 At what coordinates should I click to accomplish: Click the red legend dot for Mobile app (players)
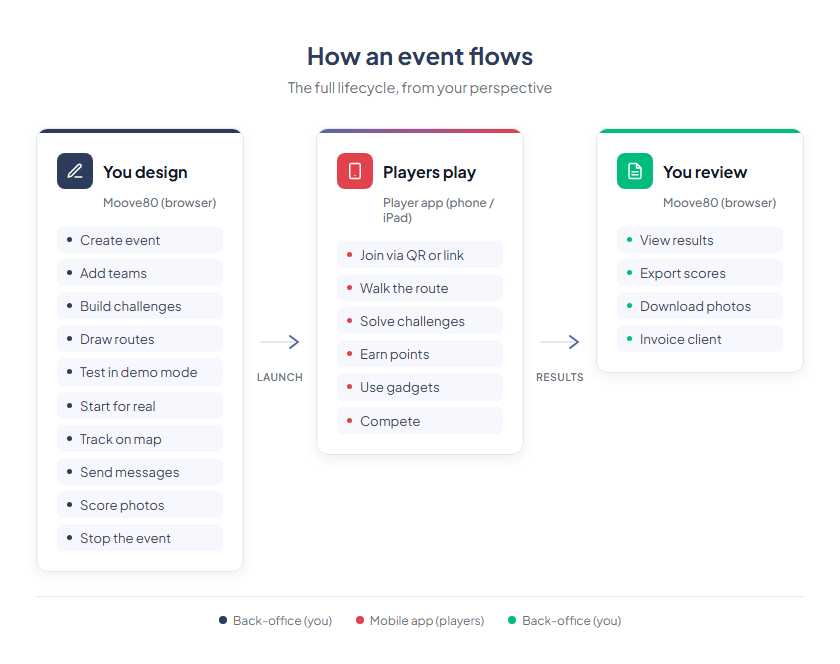360,620
